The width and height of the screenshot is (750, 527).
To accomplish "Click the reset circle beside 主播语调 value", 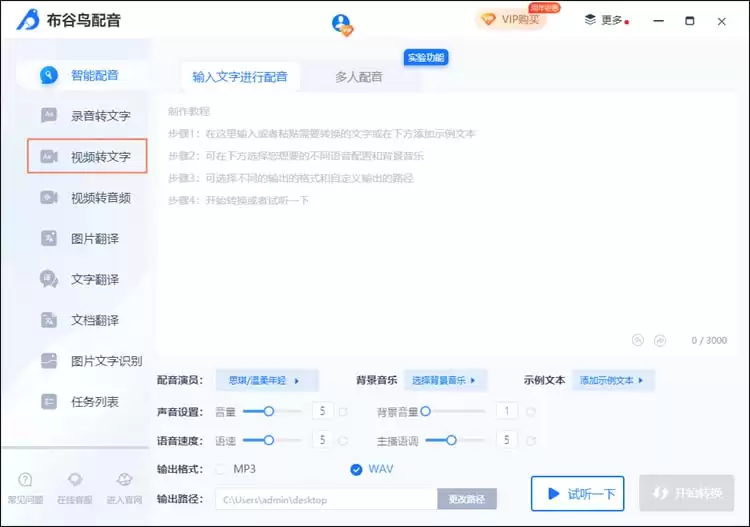I will tap(530, 440).
